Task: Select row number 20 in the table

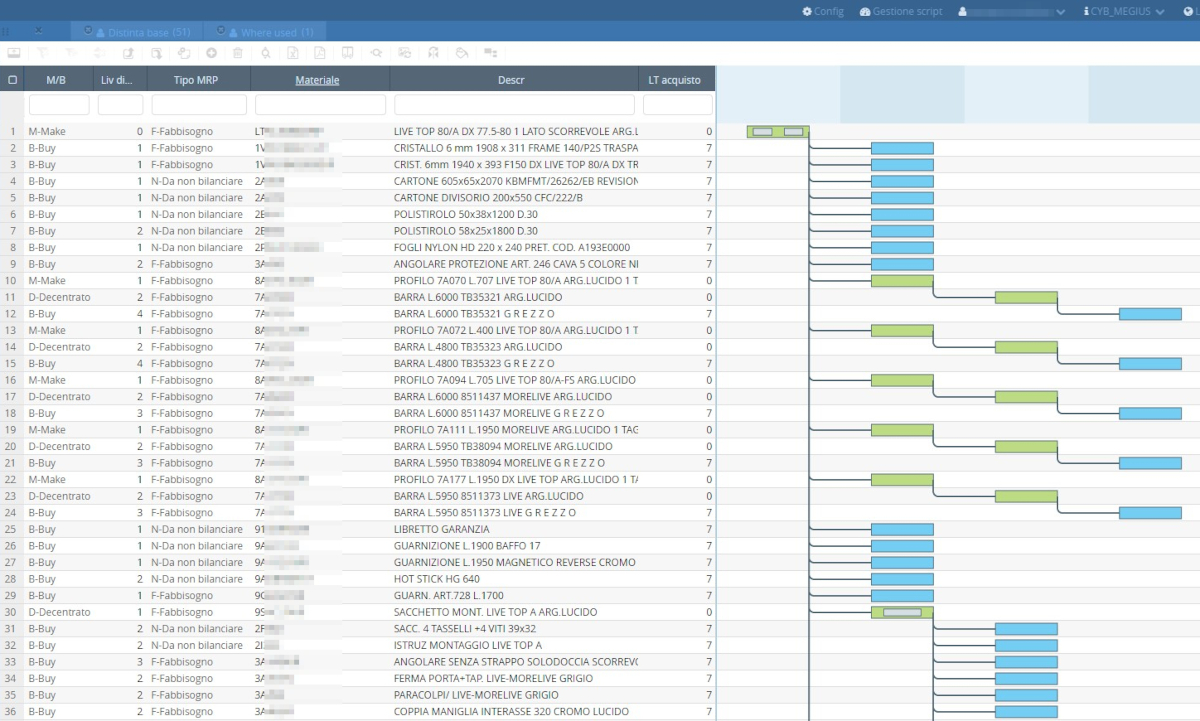Action: [12, 446]
